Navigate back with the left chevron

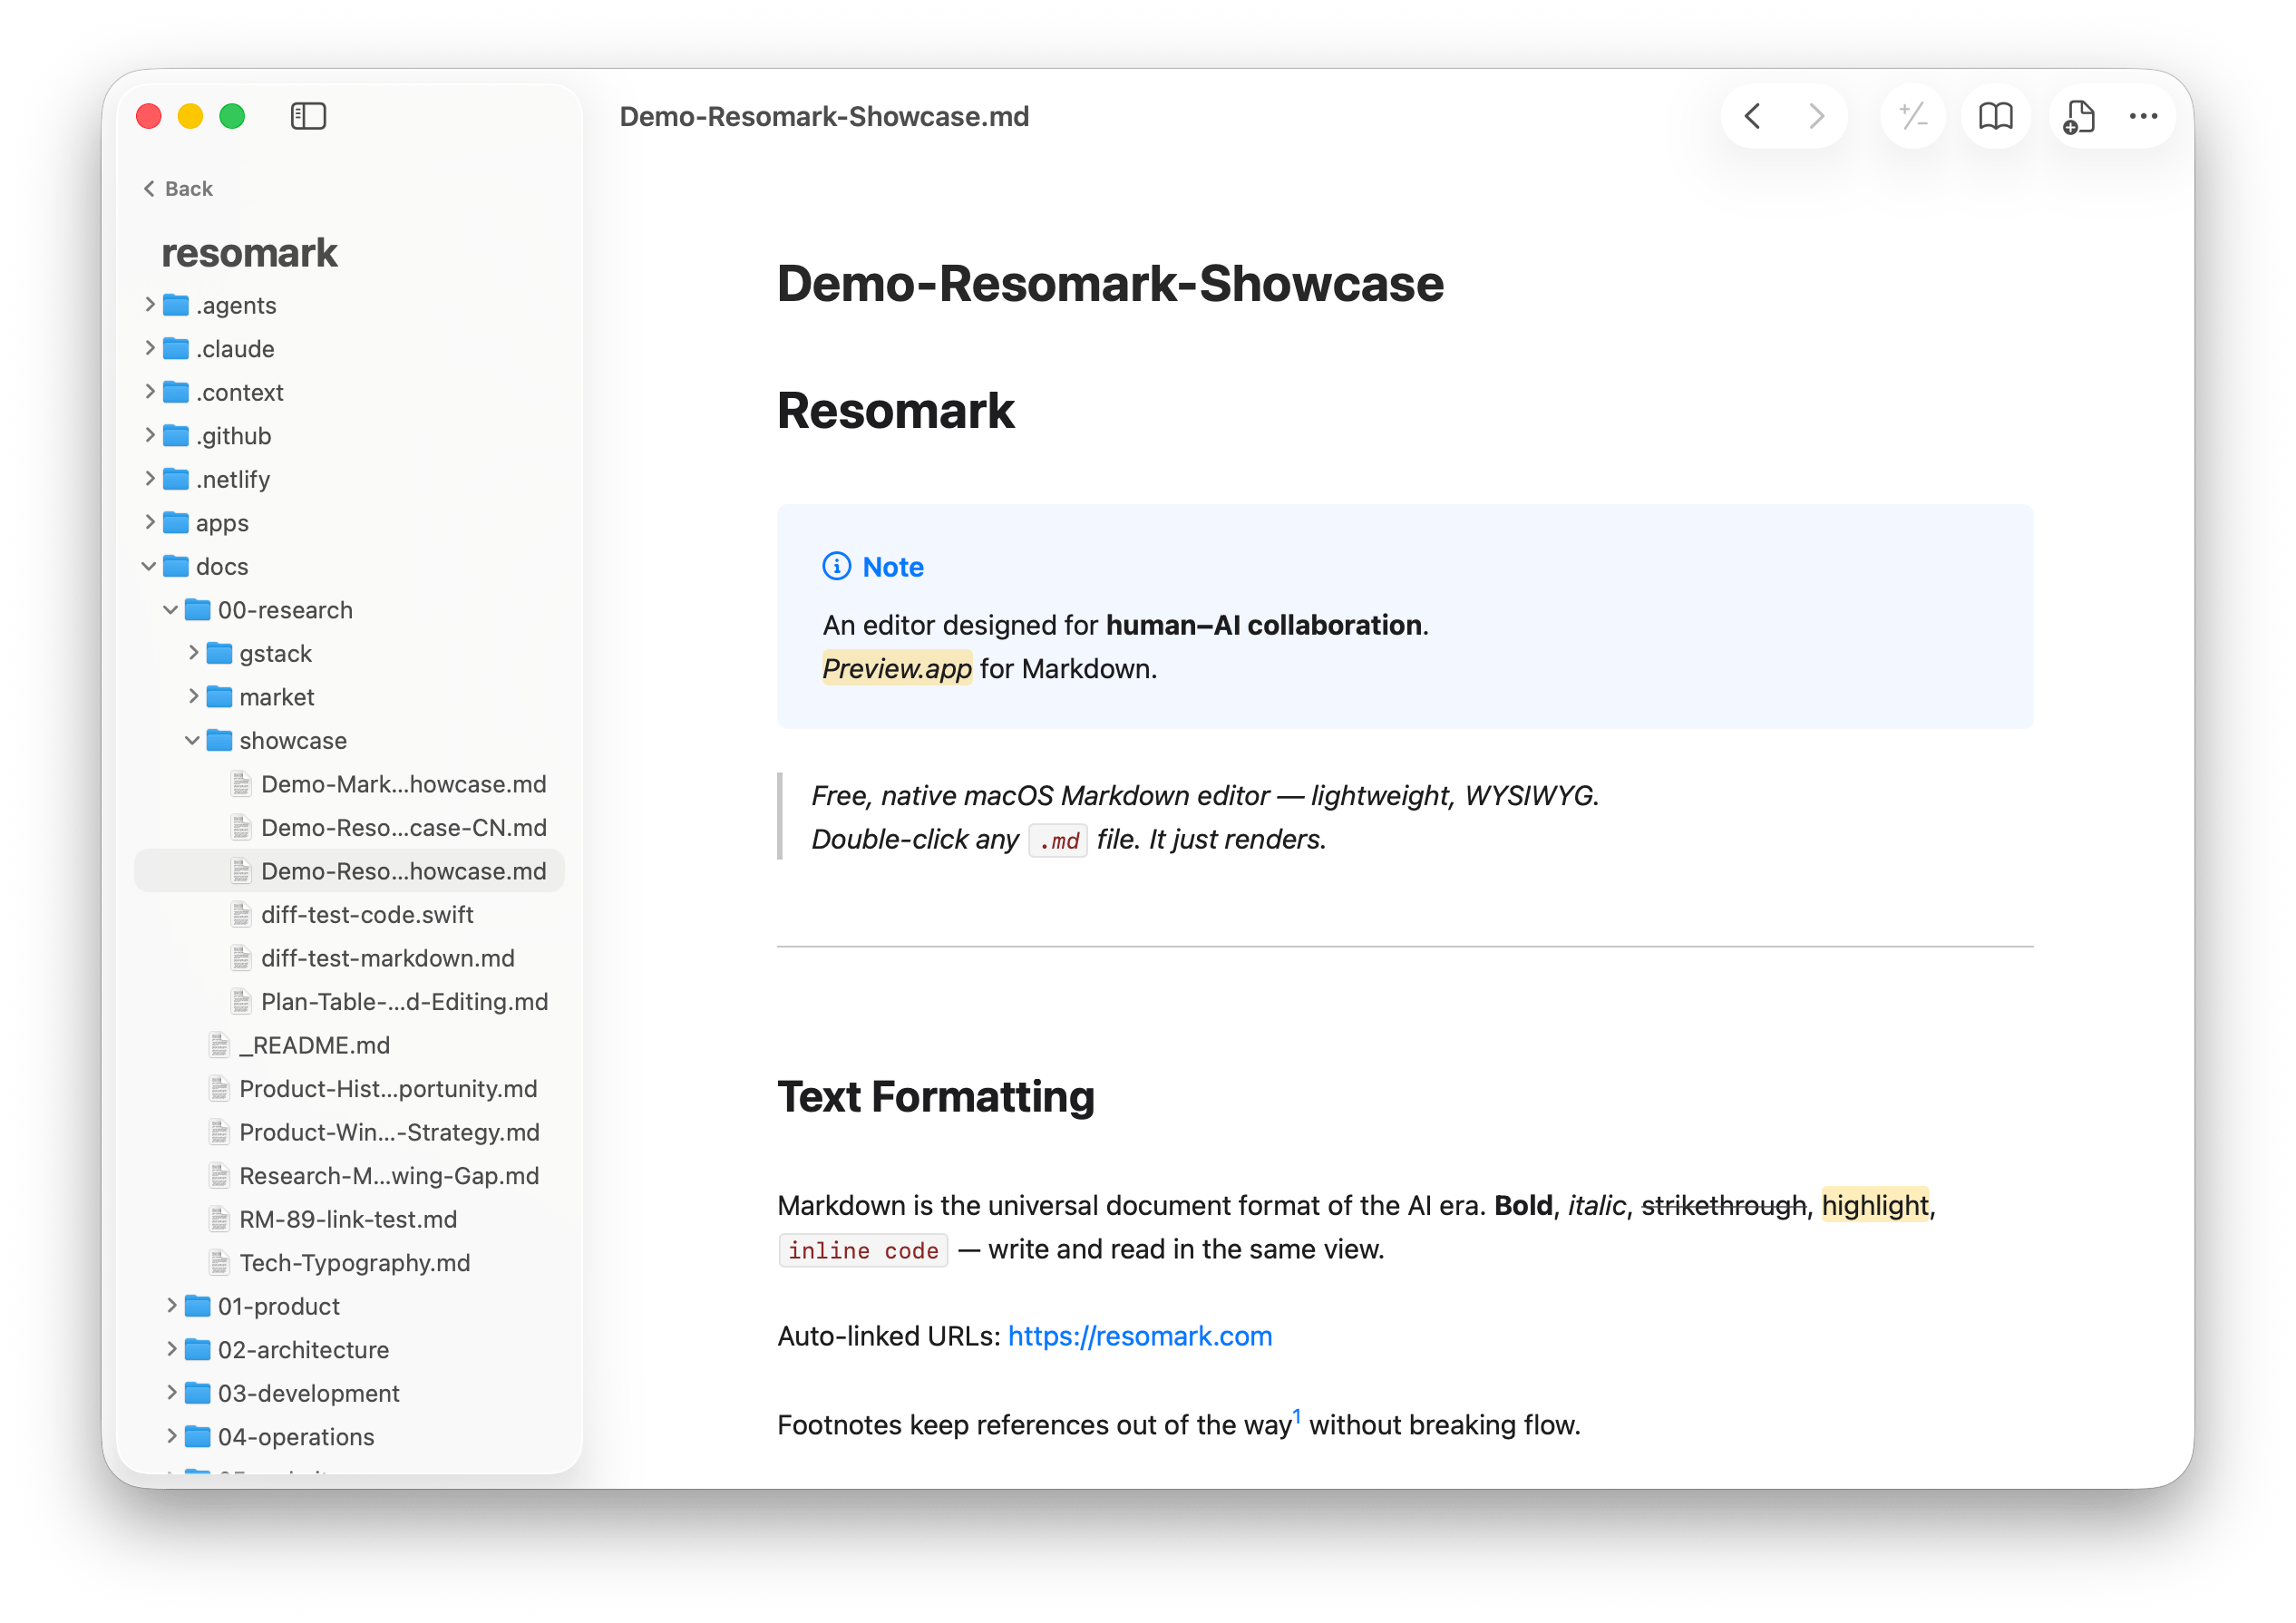click(1753, 116)
